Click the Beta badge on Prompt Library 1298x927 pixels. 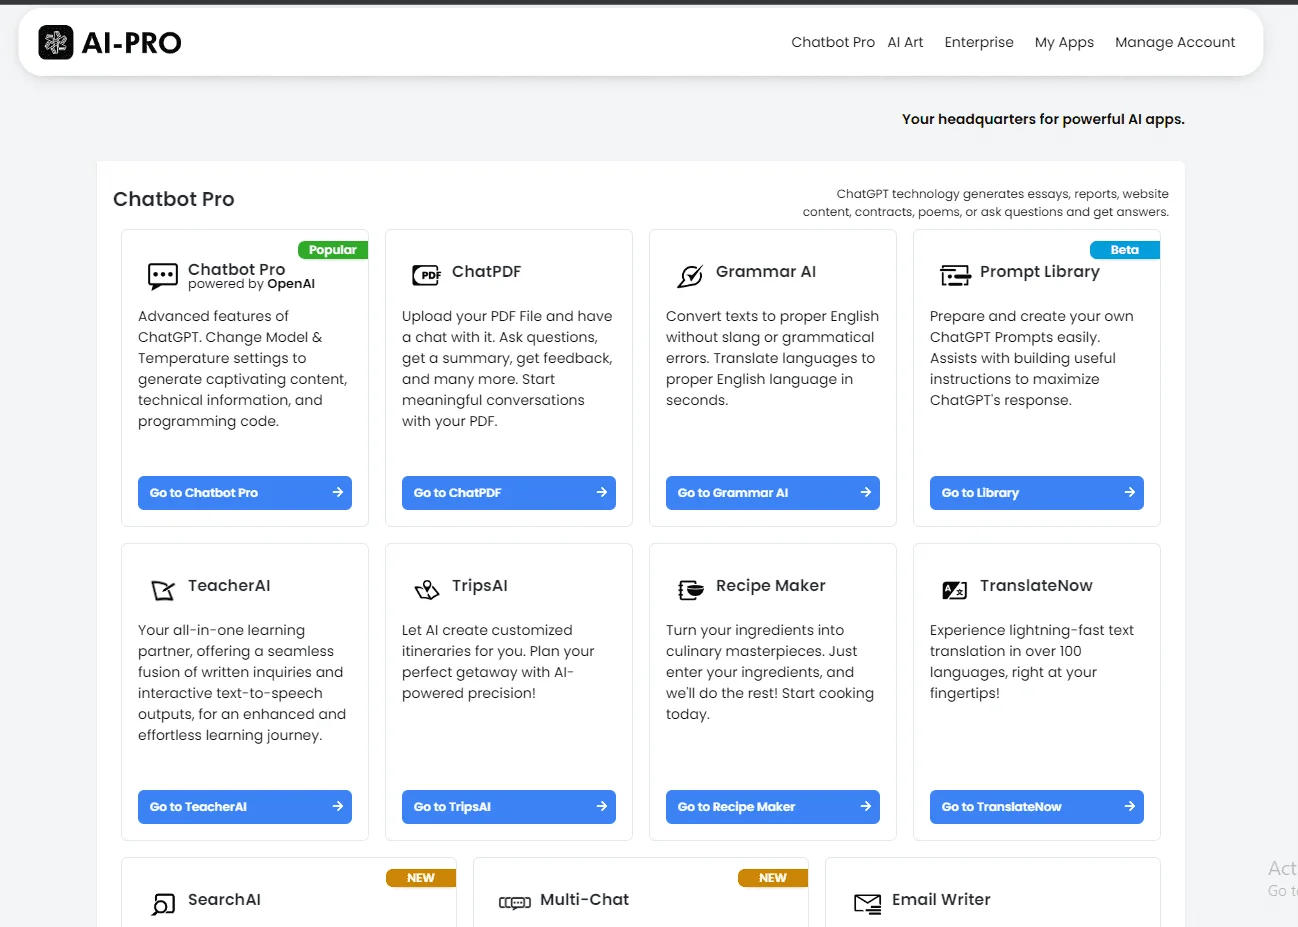pyautogui.click(x=1125, y=250)
